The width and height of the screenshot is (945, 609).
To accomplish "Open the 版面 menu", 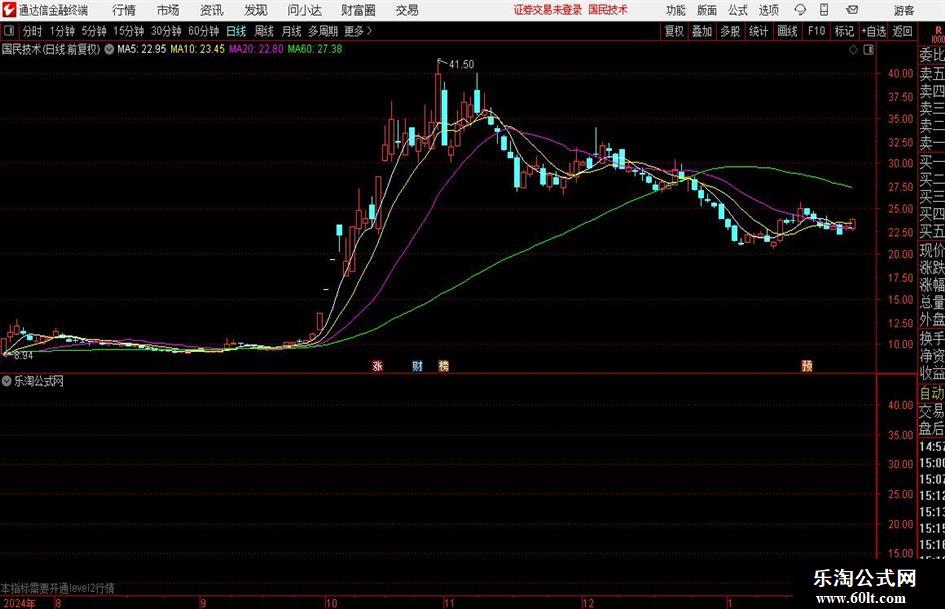I will 707,10.
